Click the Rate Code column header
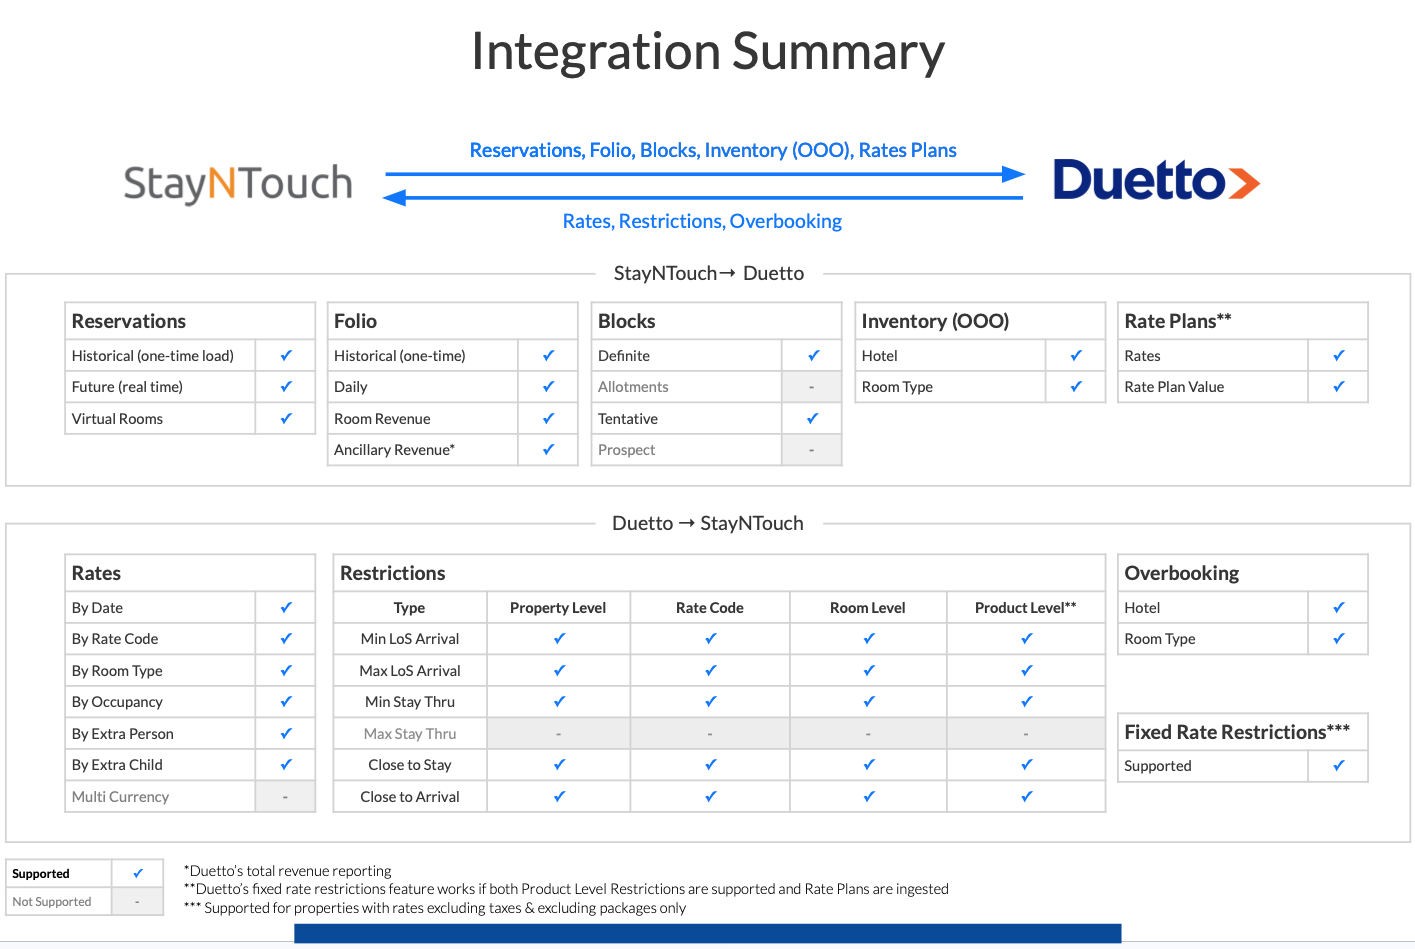The height and width of the screenshot is (949, 1415). [x=710, y=607]
